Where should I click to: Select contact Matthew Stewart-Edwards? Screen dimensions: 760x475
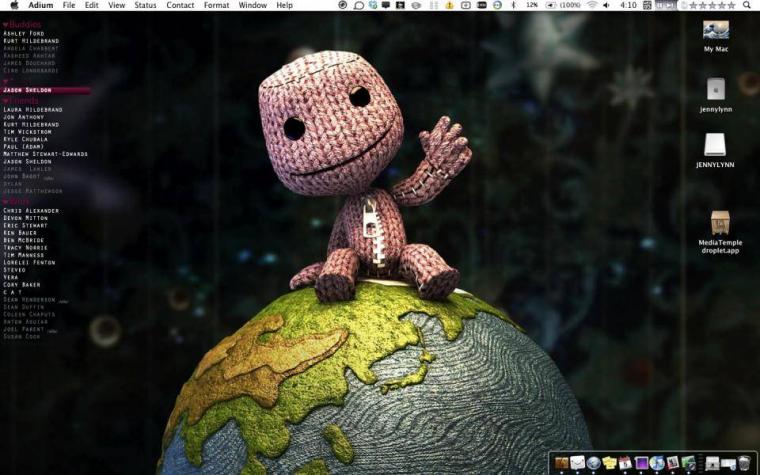click(x=46, y=154)
